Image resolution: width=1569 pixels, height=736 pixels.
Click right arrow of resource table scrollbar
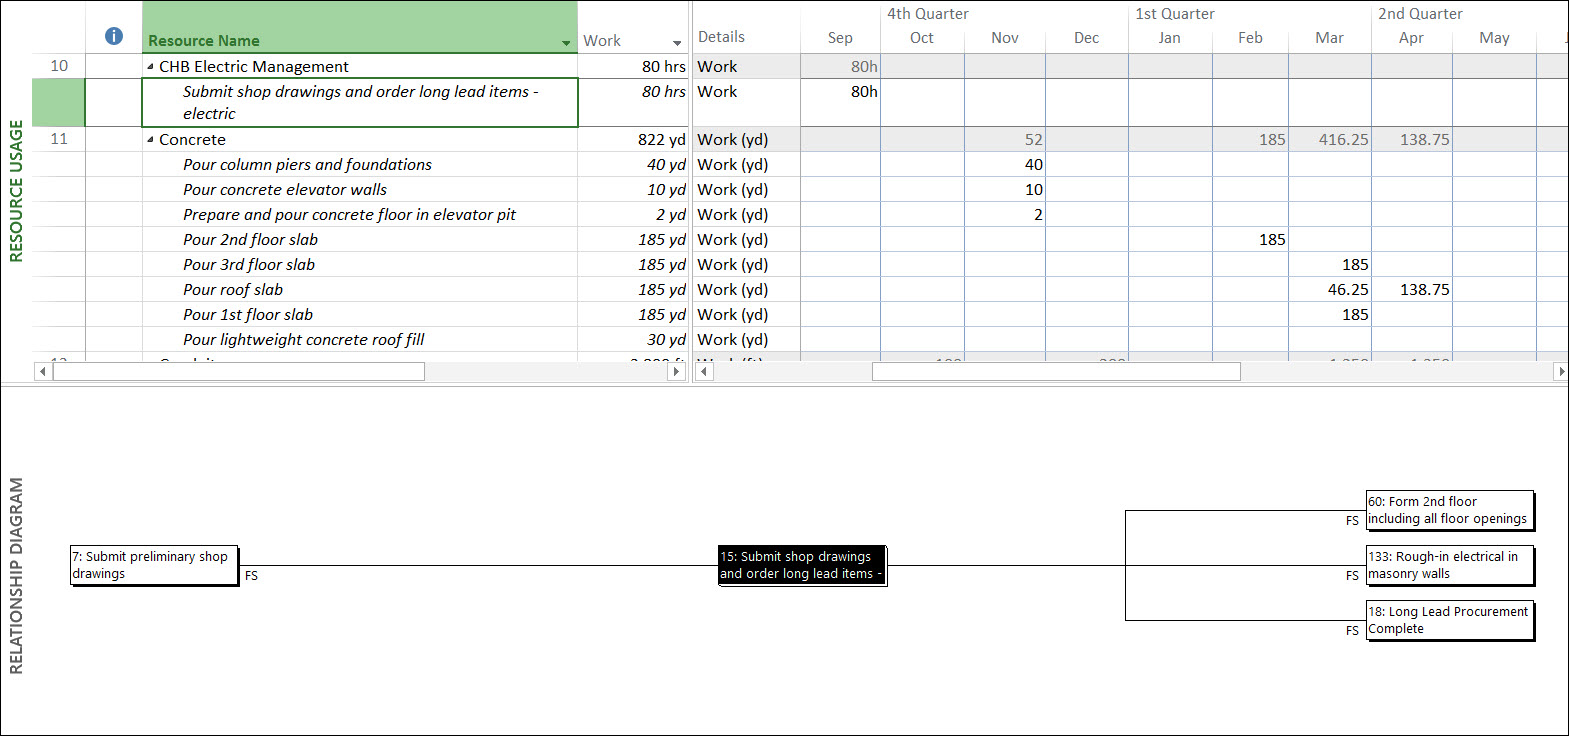click(x=676, y=372)
